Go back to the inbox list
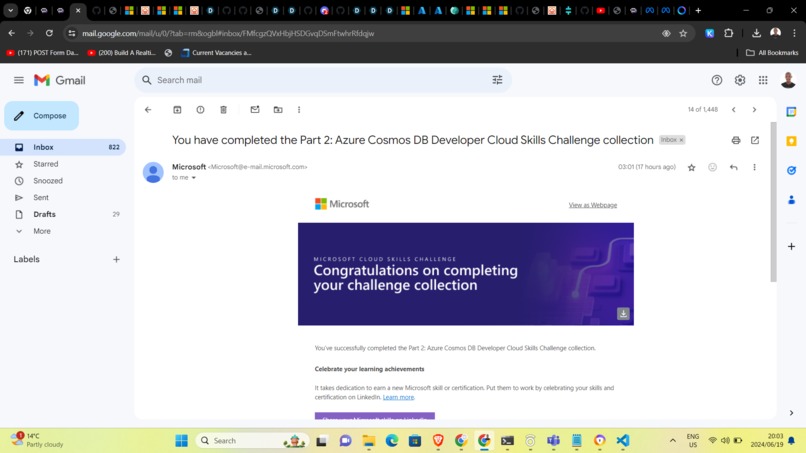The height and width of the screenshot is (453, 806). click(148, 110)
